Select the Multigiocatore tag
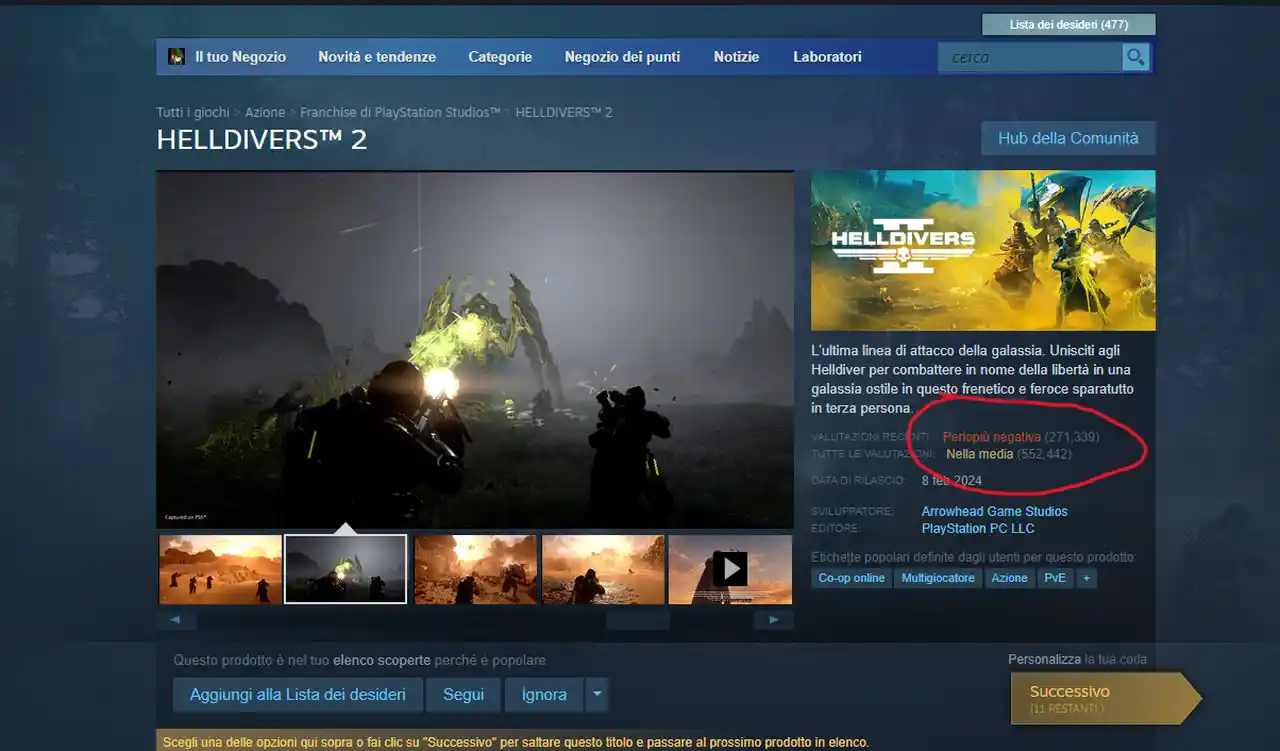Screen dimensions: 1280x751 point(938,578)
